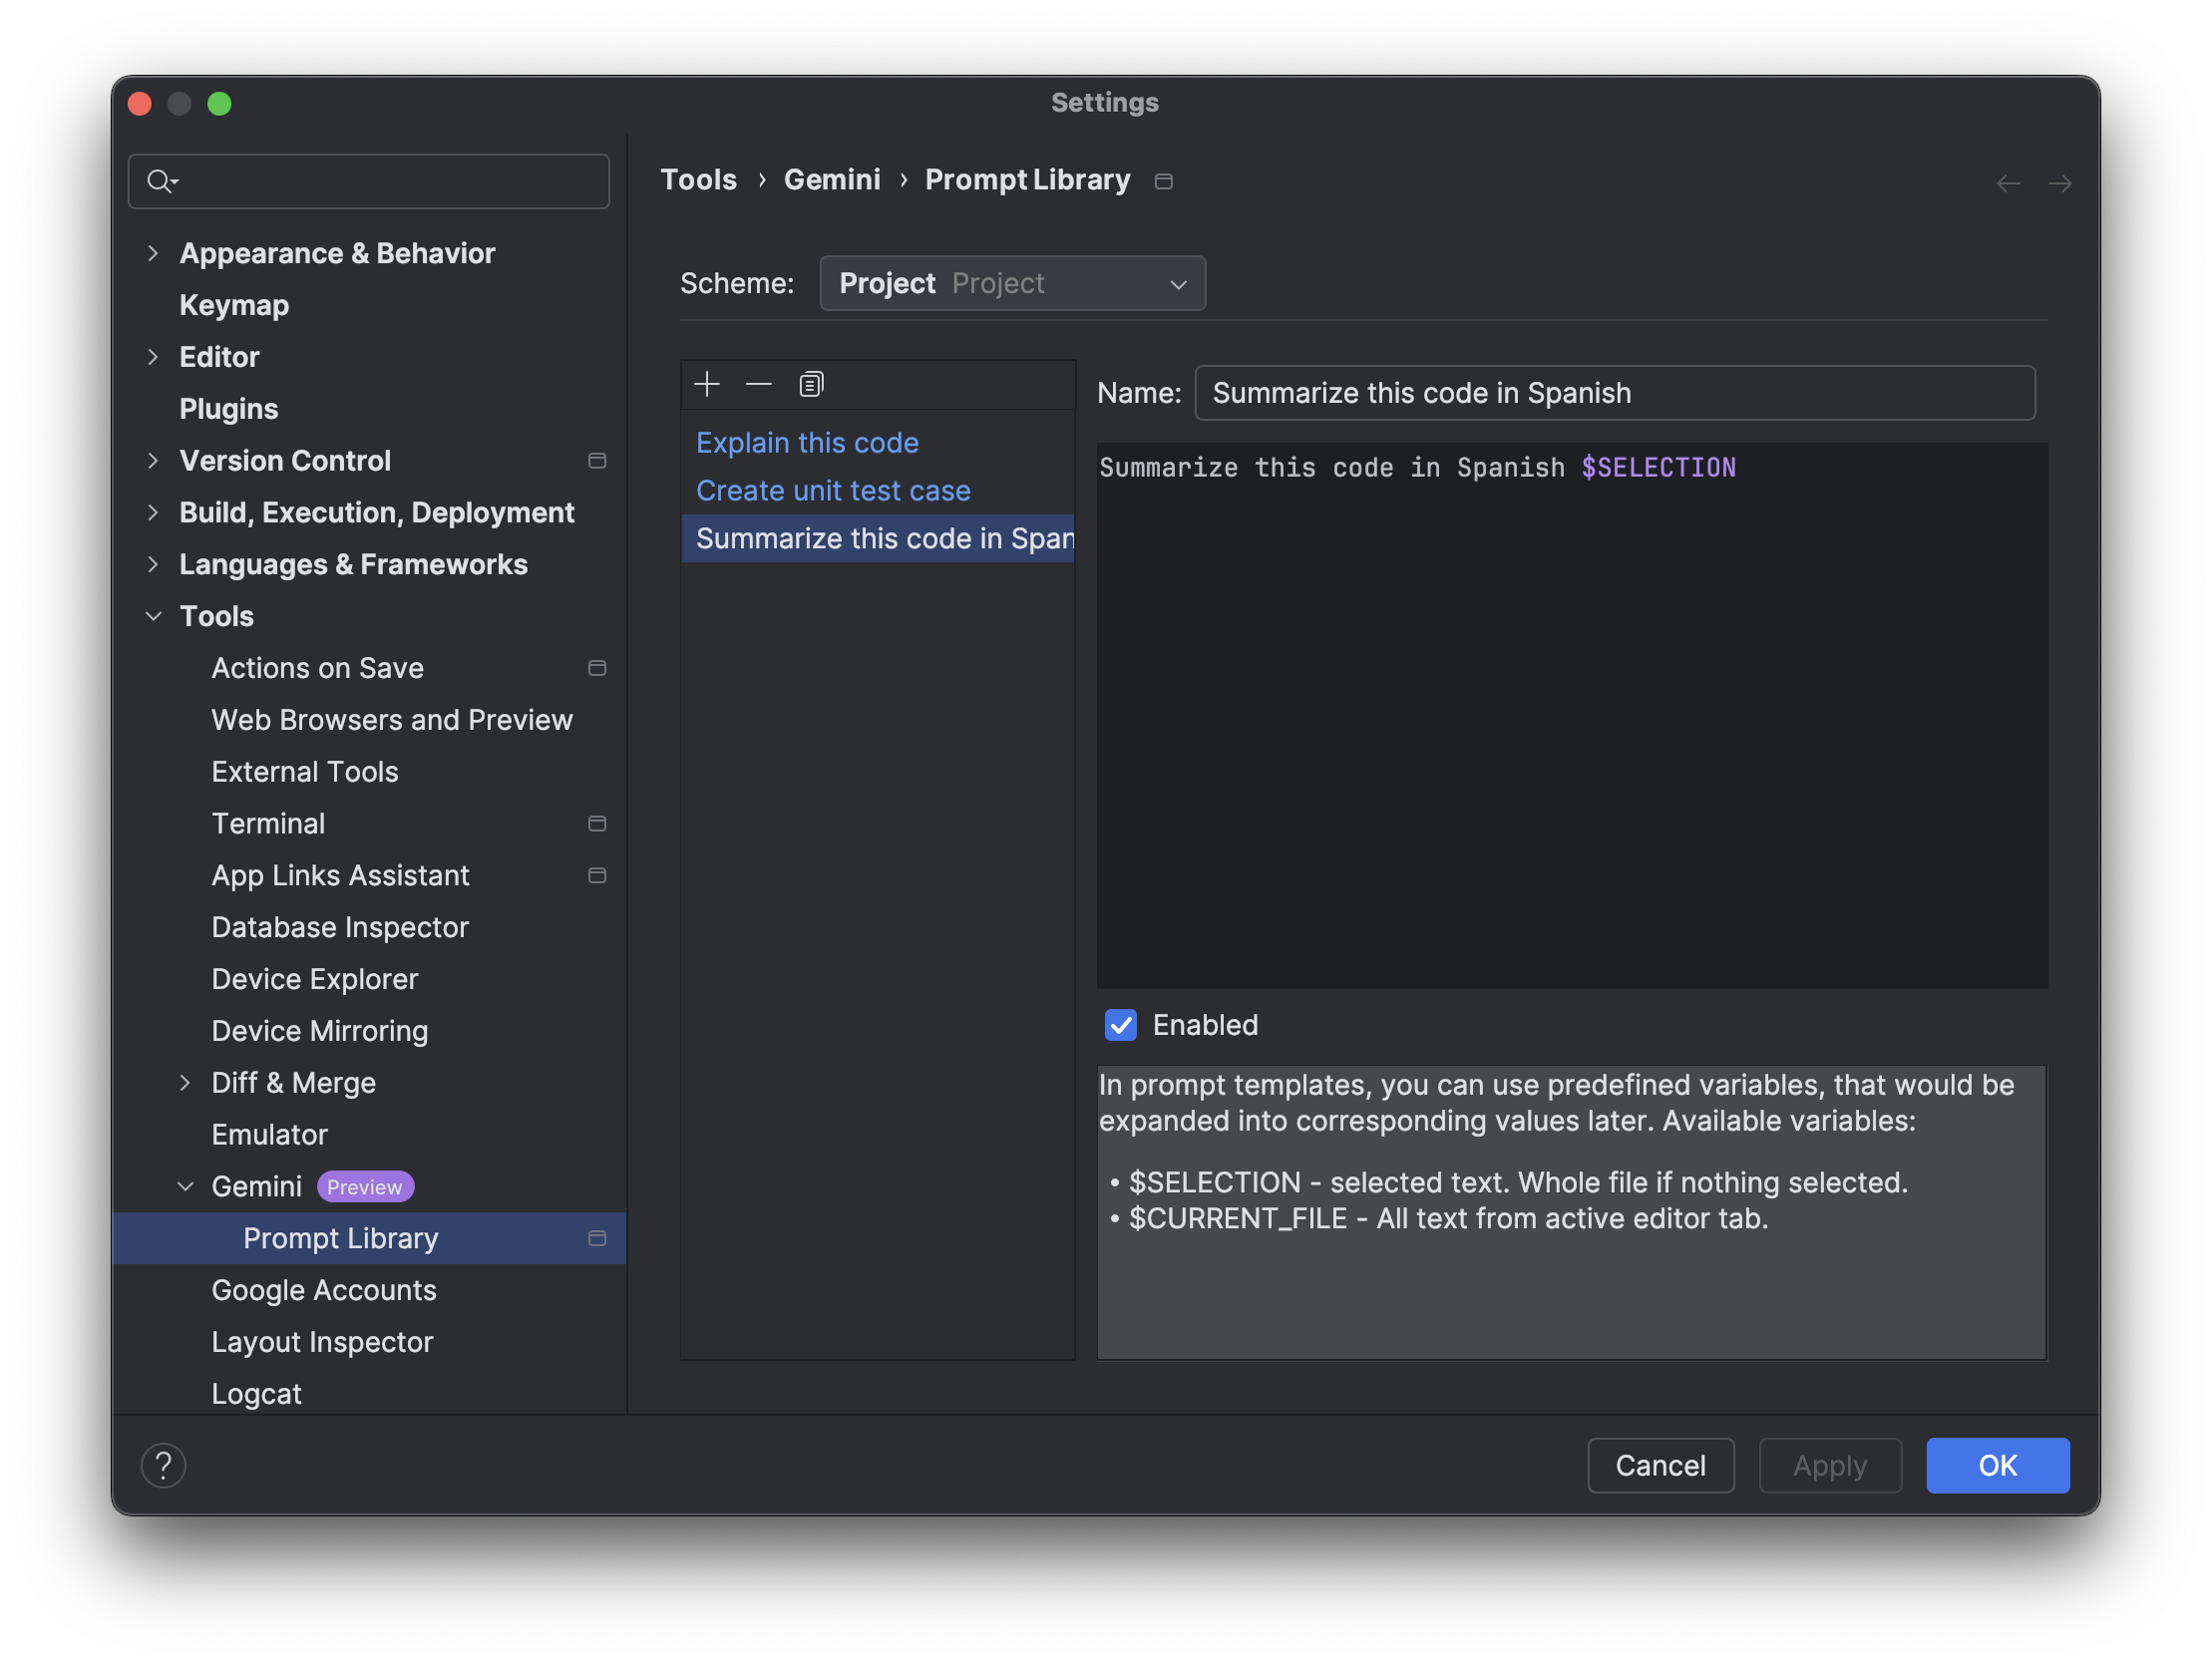Click the remove prompt icon (−)
The width and height of the screenshot is (2212, 1663).
click(758, 384)
